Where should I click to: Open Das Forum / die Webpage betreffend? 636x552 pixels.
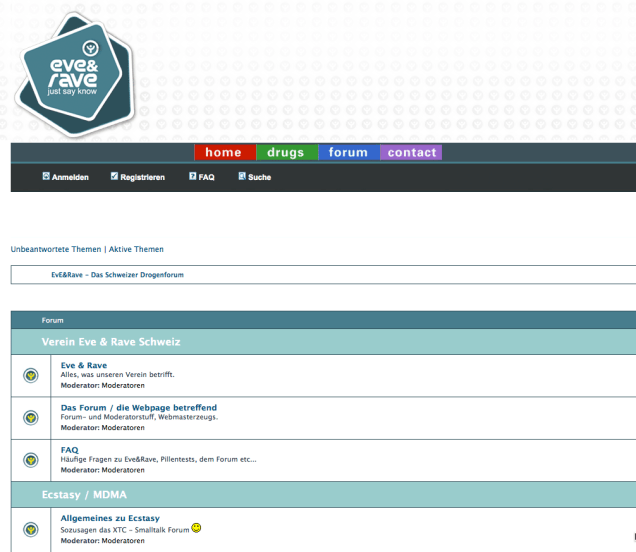pos(138,408)
